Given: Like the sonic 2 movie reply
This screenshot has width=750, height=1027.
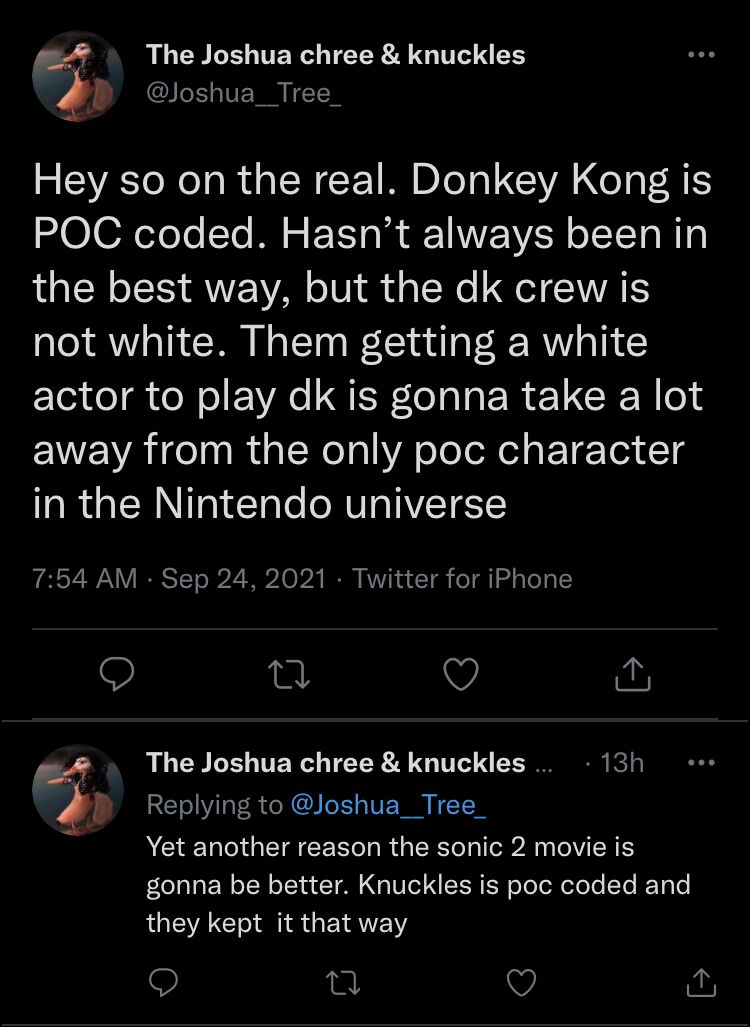Looking at the screenshot, I should (x=521, y=982).
